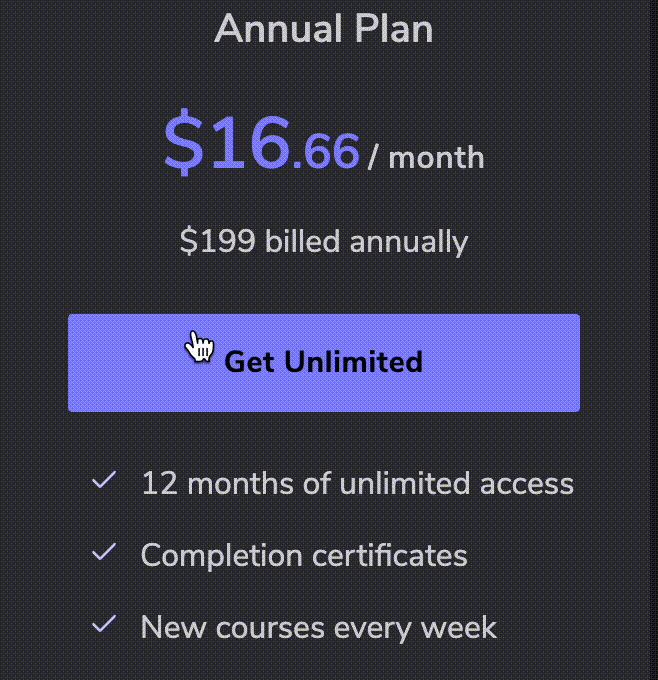The image size is (658, 680).
Task: Click the Get Unlimited button
Action: pyautogui.click(x=324, y=363)
